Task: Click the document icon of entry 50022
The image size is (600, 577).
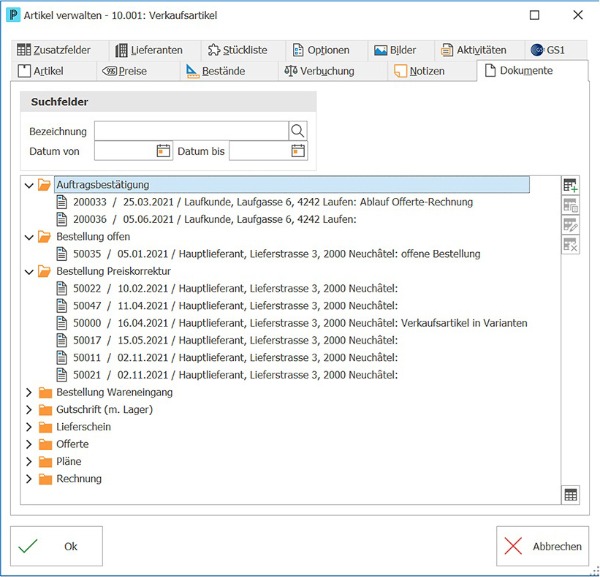Action: click(x=62, y=288)
